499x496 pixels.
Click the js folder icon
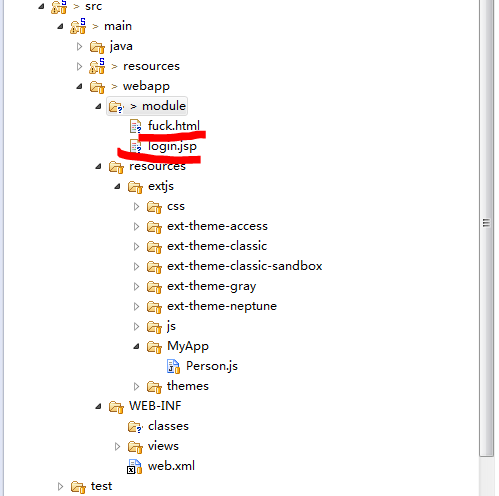click(x=154, y=327)
